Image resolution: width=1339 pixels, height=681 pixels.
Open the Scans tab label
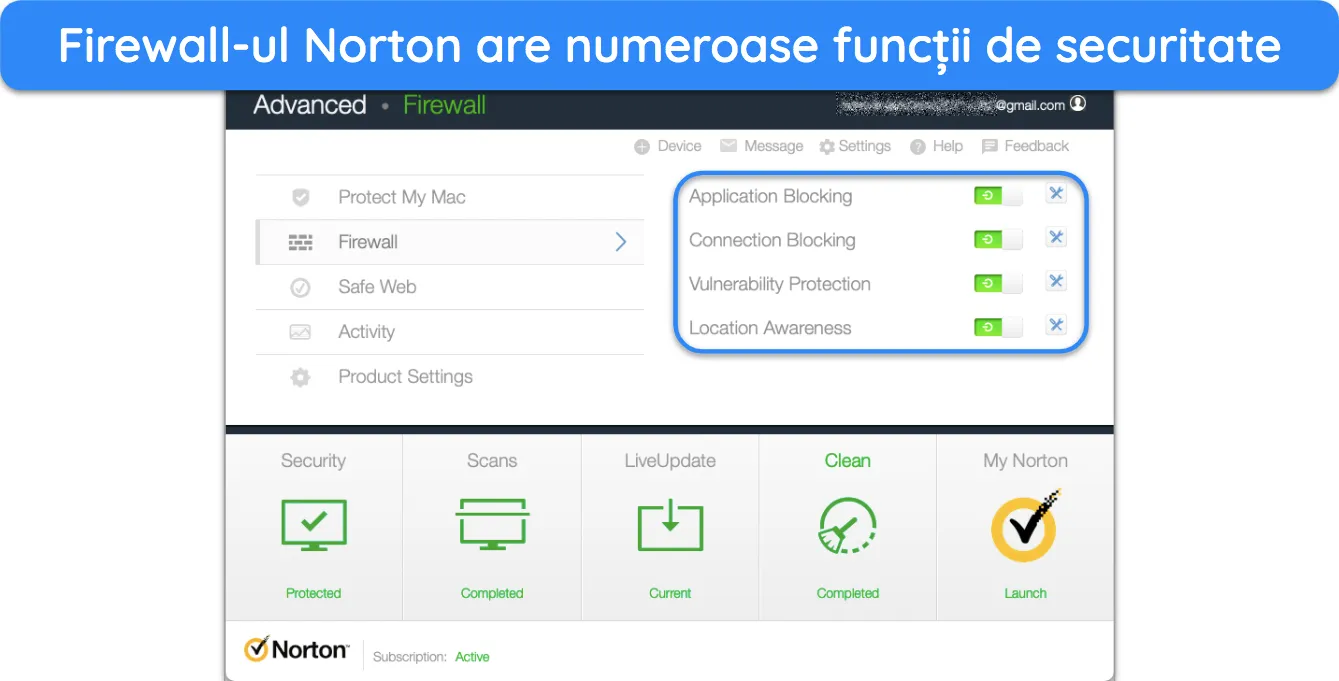tap(492, 461)
